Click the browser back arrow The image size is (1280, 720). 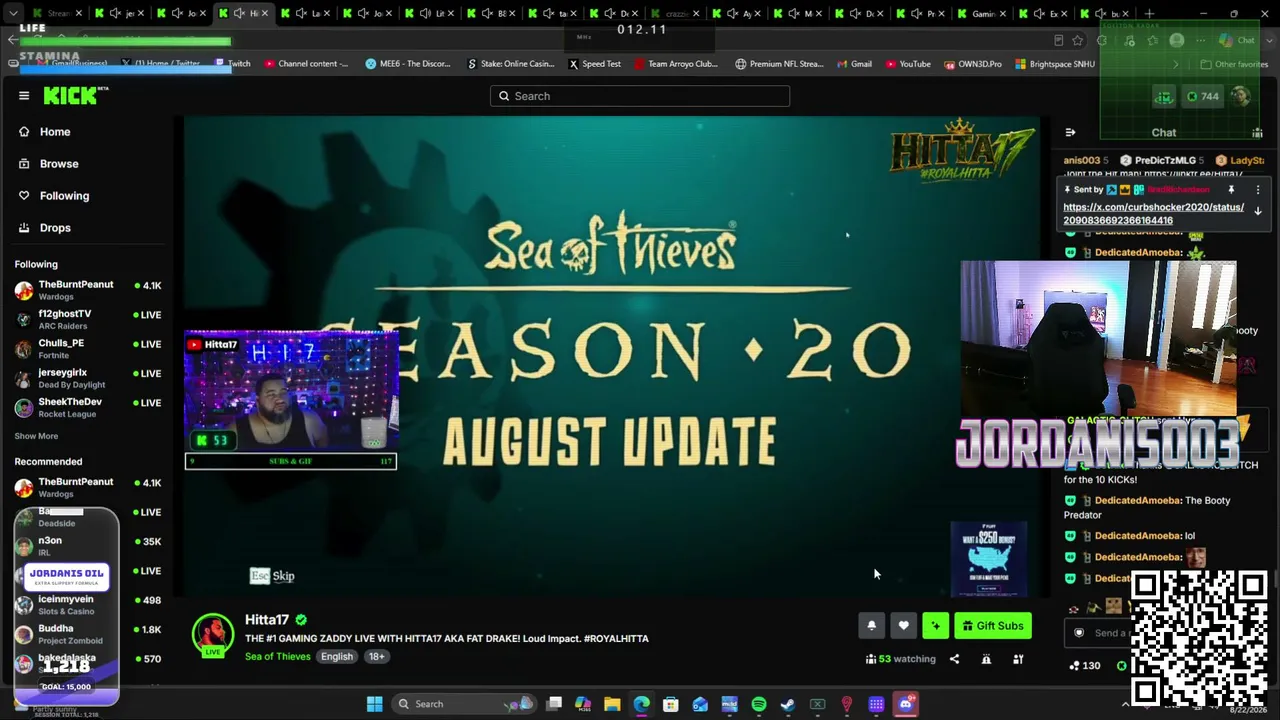point(12,40)
